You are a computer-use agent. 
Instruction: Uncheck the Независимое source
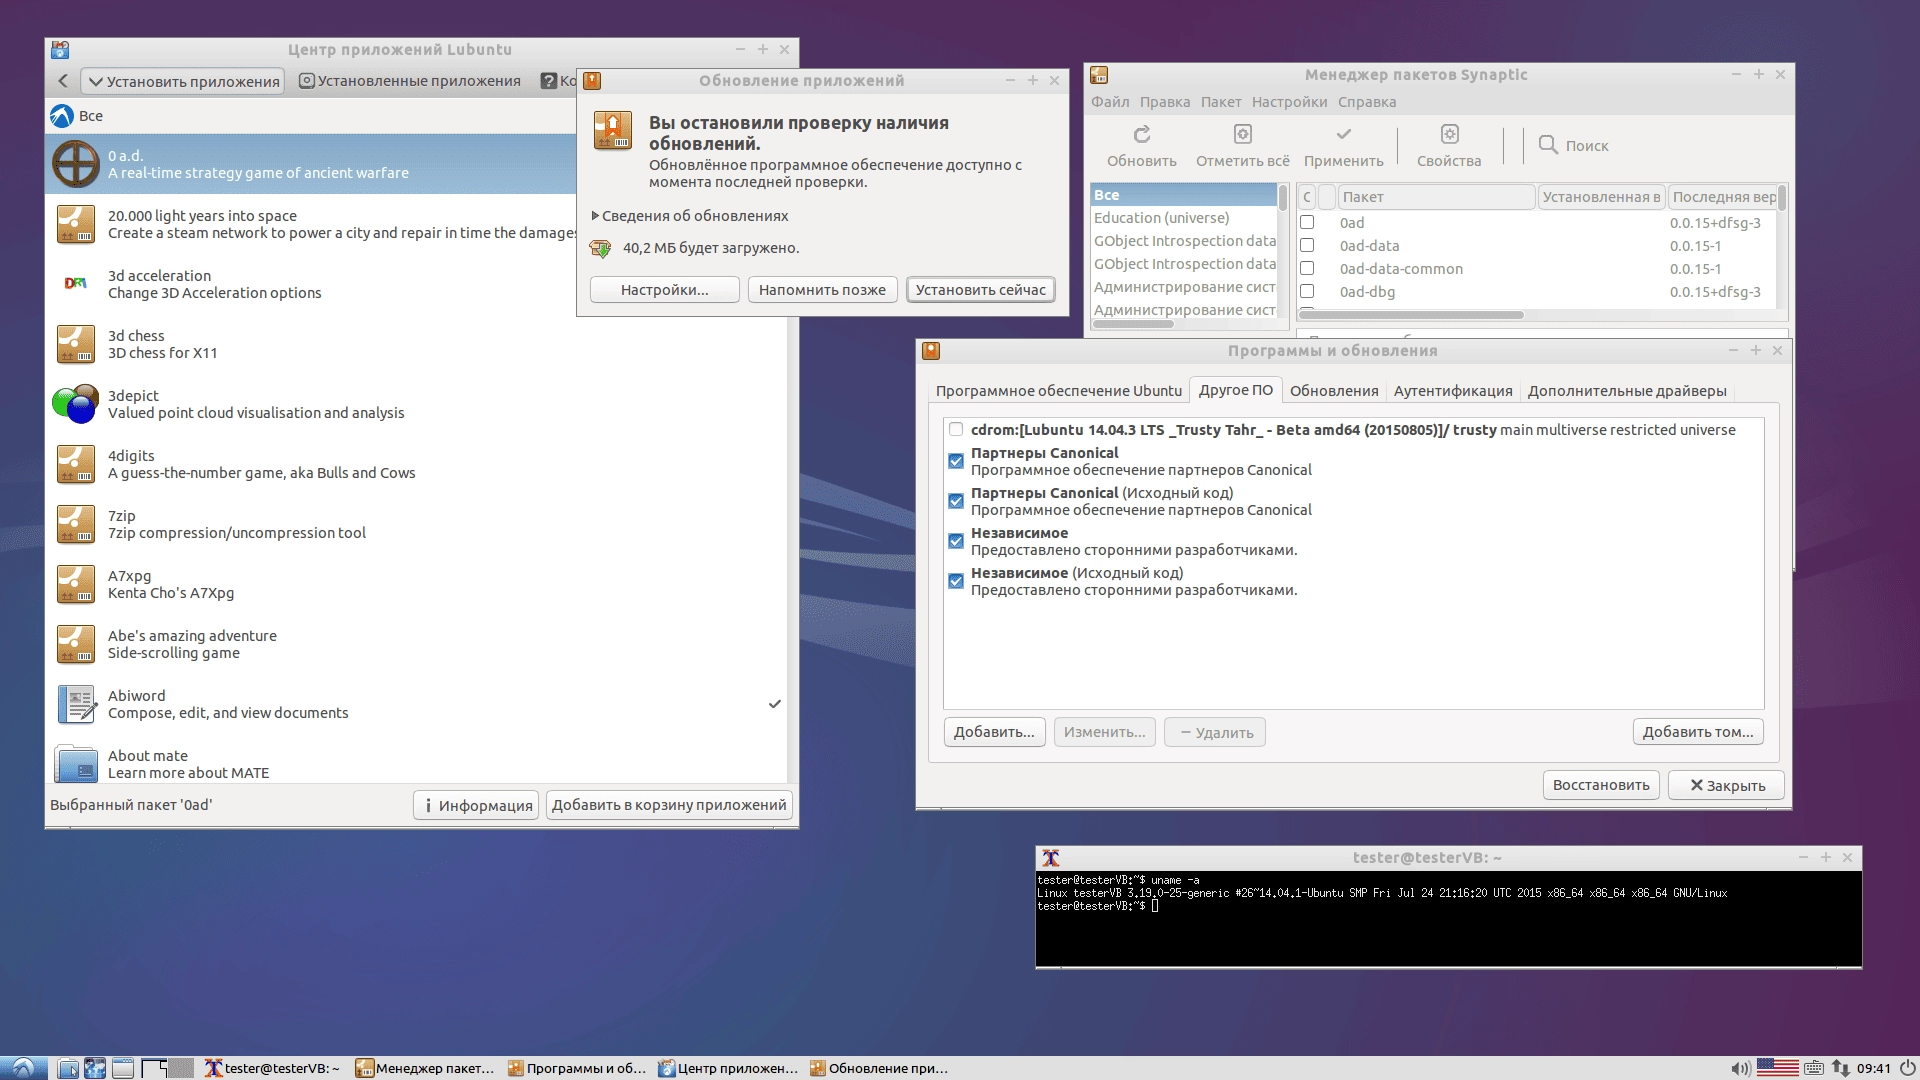pos(956,541)
